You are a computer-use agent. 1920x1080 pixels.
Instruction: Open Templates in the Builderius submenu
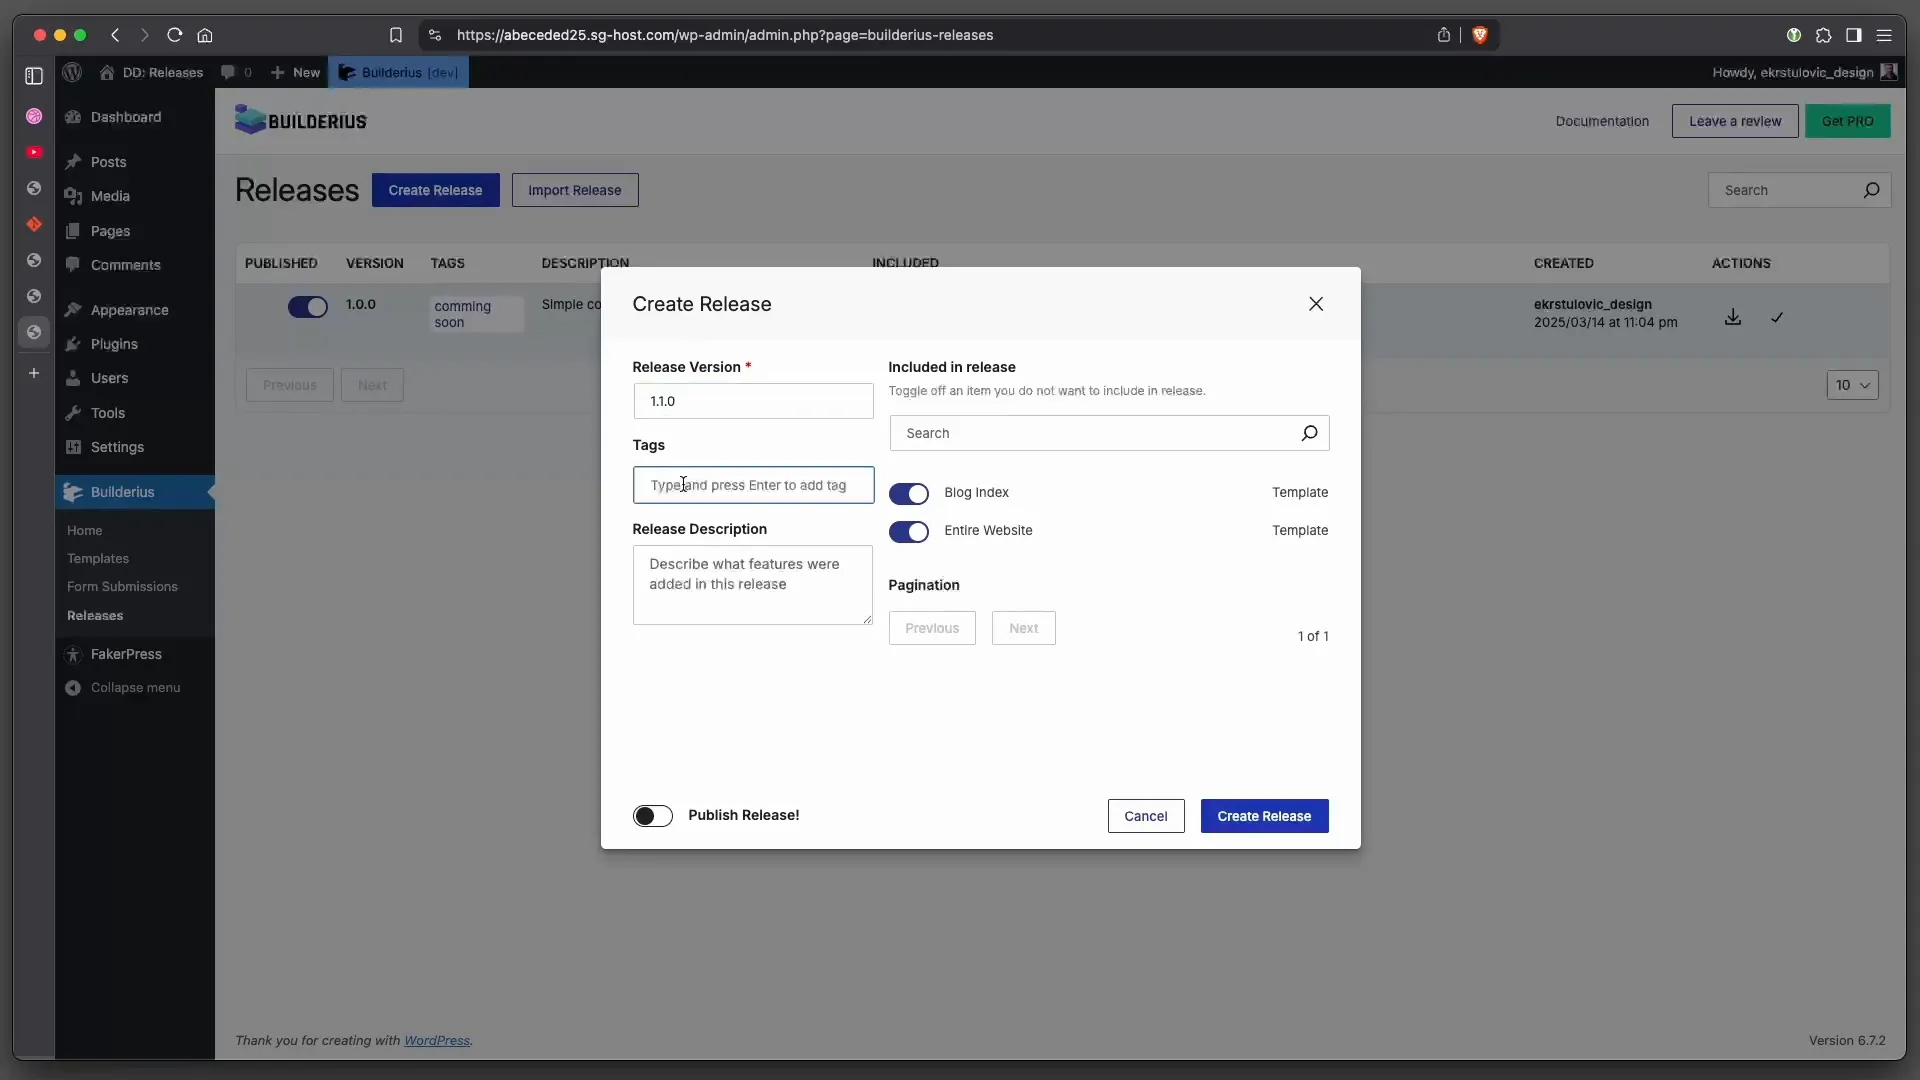tap(98, 558)
